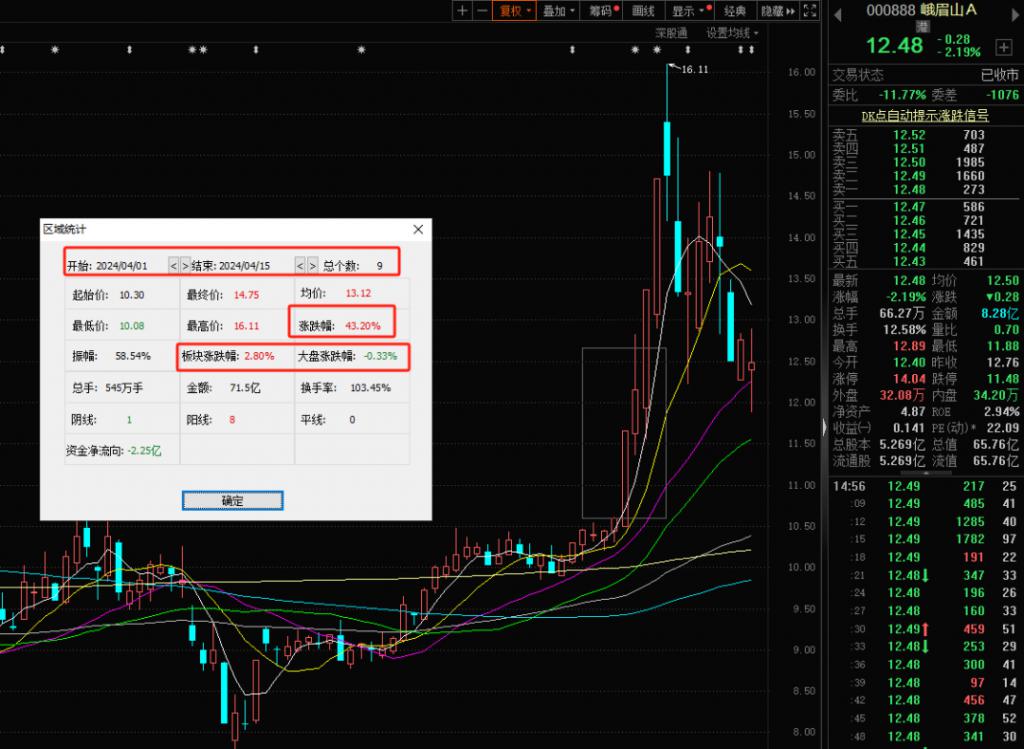
Task: Confirm dialog with 确定 button
Action: point(233,500)
